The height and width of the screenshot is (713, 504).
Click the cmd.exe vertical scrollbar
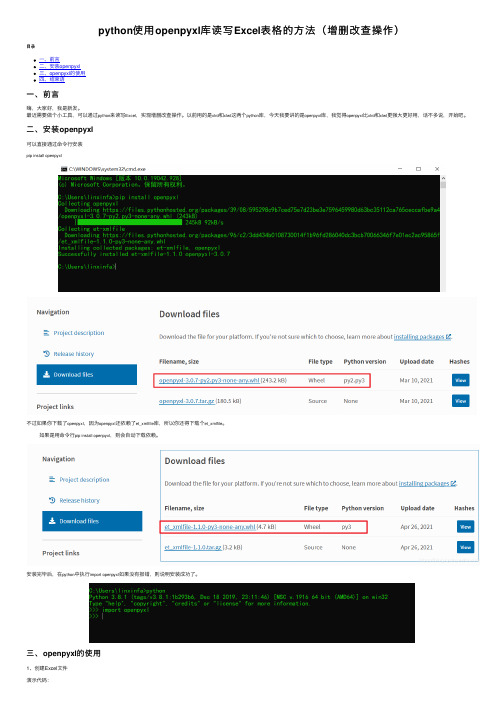coord(443,233)
